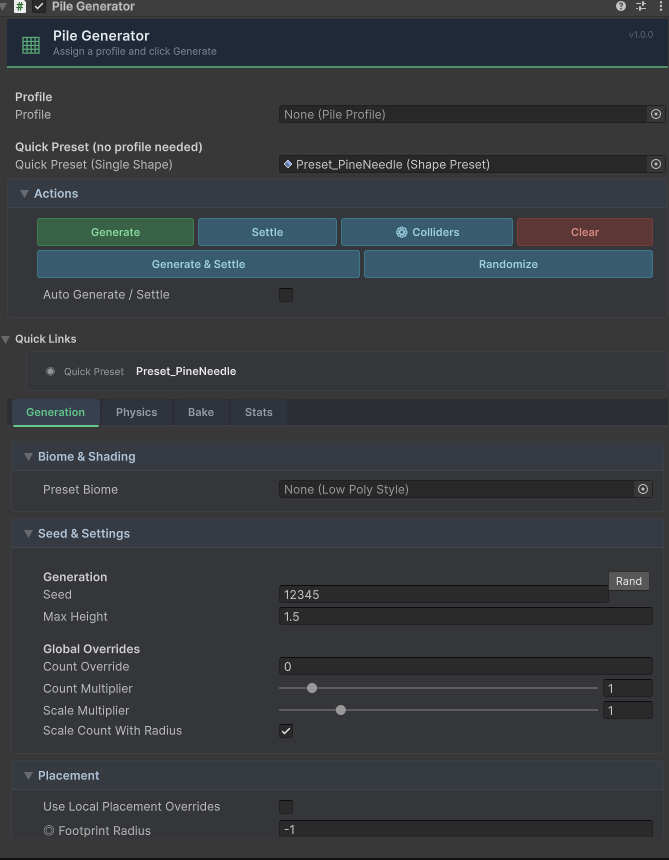This screenshot has width=669, height=860.
Task: Collapse the Actions section
Action: [x=26, y=194]
